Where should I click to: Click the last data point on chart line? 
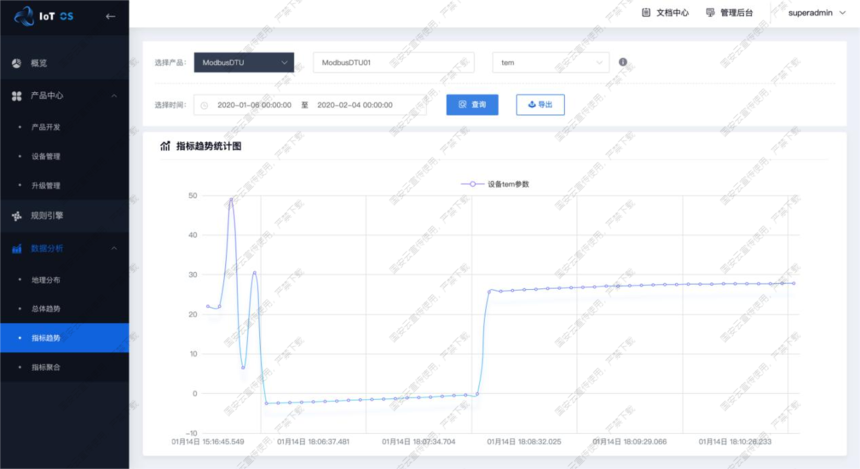[794, 284]
